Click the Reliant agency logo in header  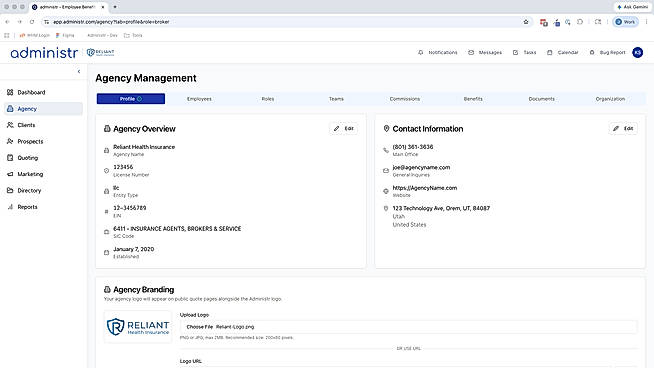click(x=100, y=53)
